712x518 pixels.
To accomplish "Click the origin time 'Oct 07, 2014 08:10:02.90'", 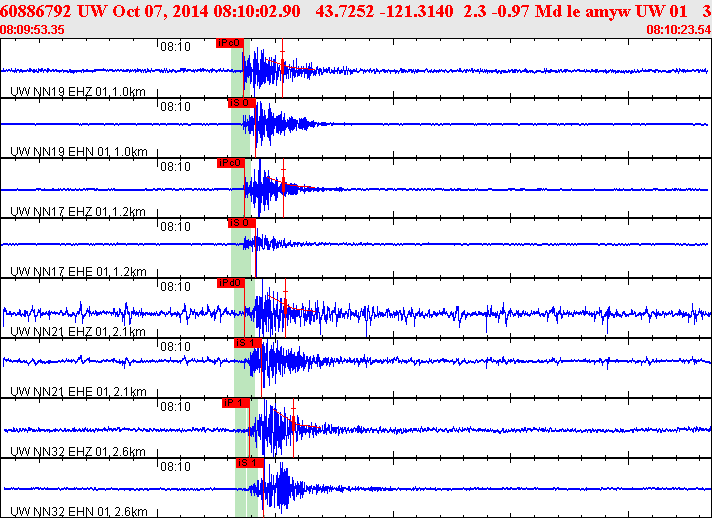I will coord(206,11).
